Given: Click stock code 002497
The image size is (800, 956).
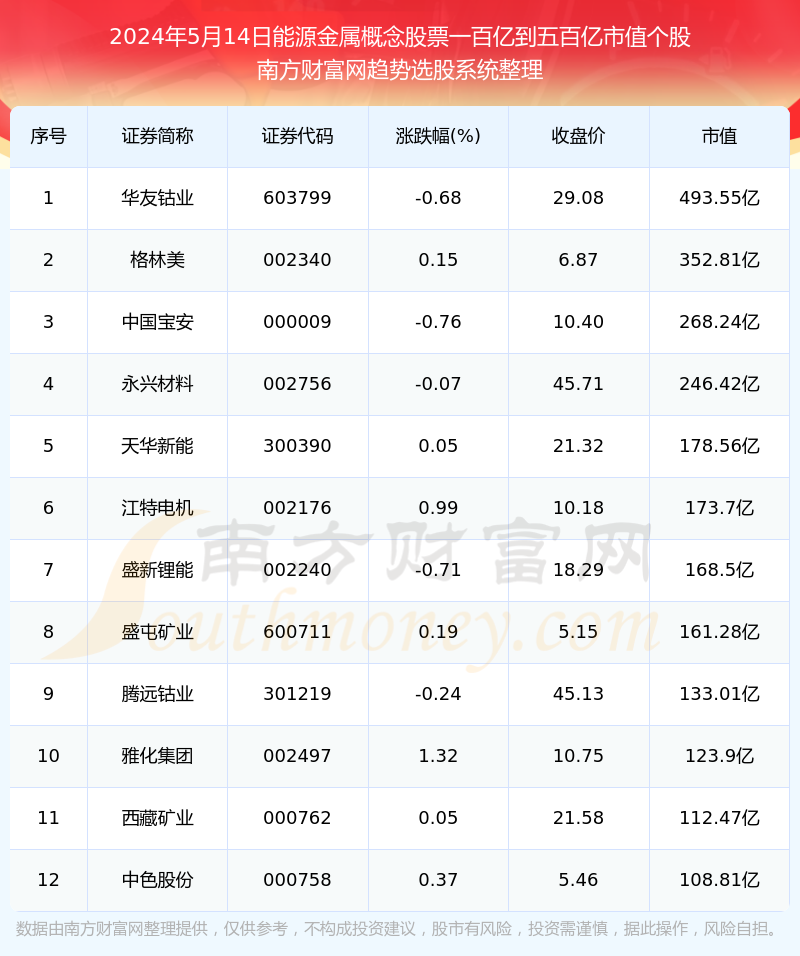Looking at the screenshot, I should (x=298, y=756).
